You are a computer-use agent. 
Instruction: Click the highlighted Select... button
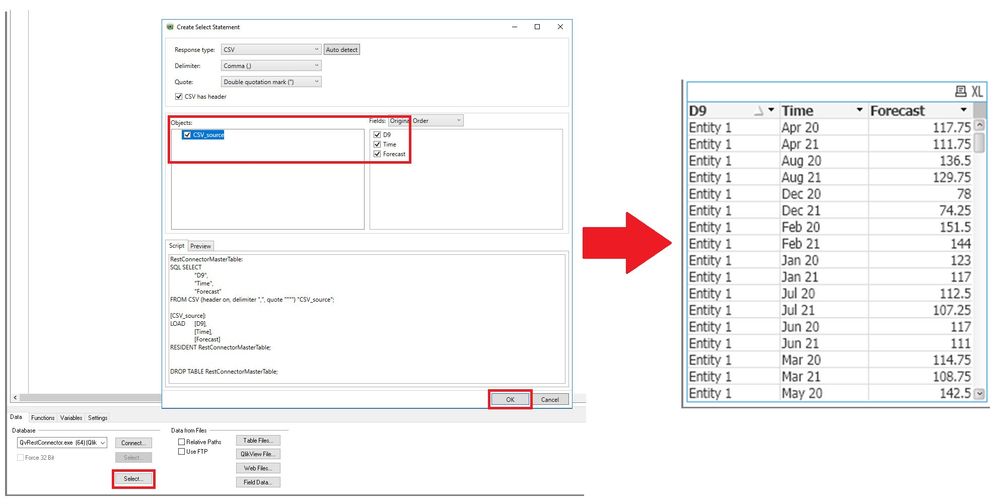coord(133,479)
